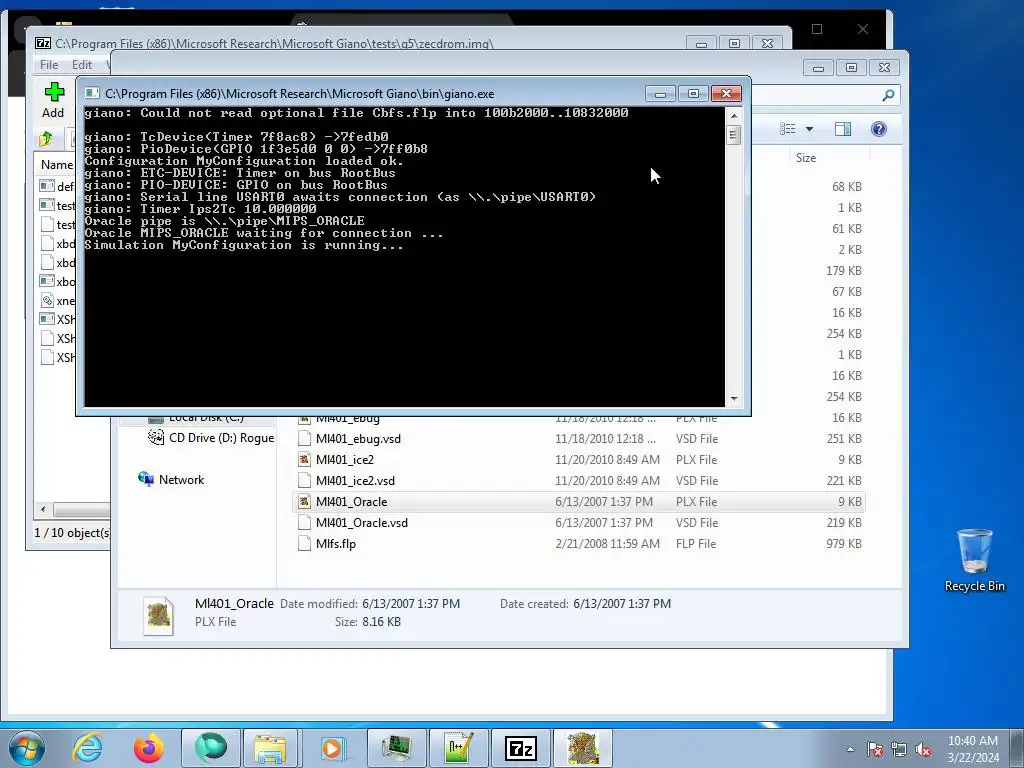Open the Edit menu in 7-Zip
The height and width of the screenshot is (768, 1024).
[x=82, y=65]
